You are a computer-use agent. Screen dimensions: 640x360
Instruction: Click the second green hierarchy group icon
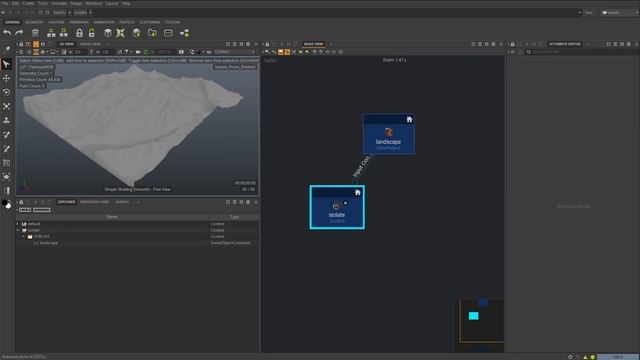[64, 33]
